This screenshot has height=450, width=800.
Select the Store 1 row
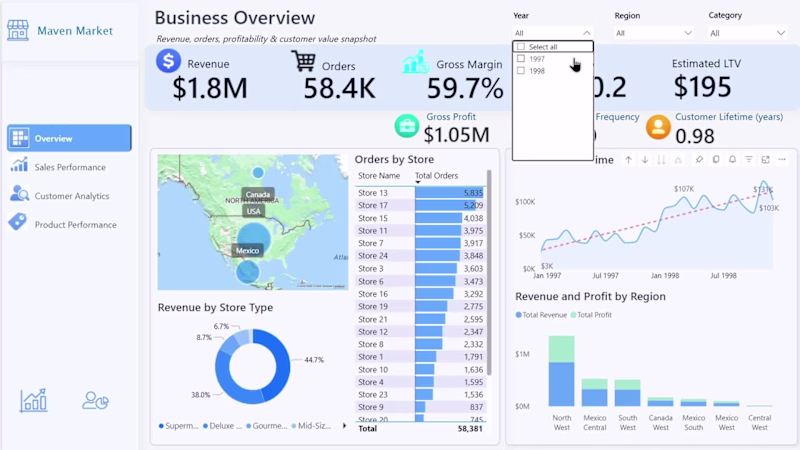point(421,357)
